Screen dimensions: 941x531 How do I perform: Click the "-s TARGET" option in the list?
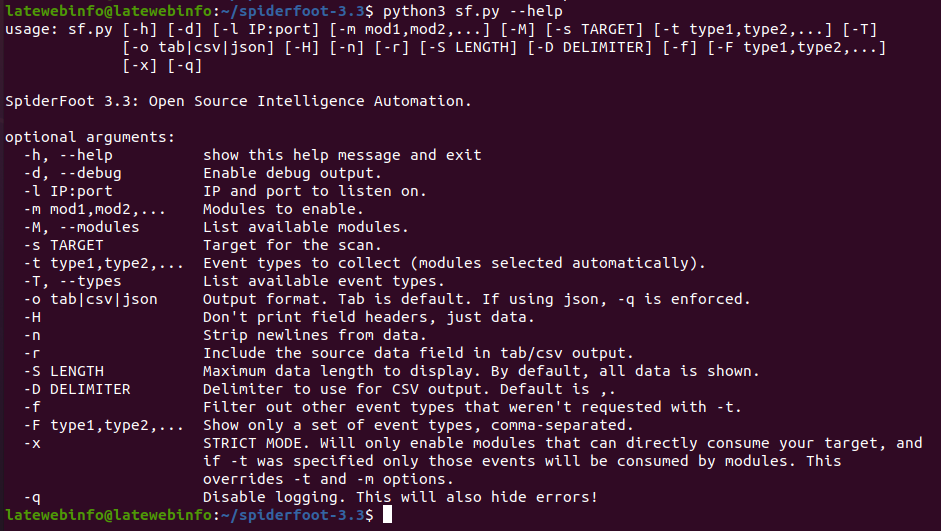click(x=63, y=245)
